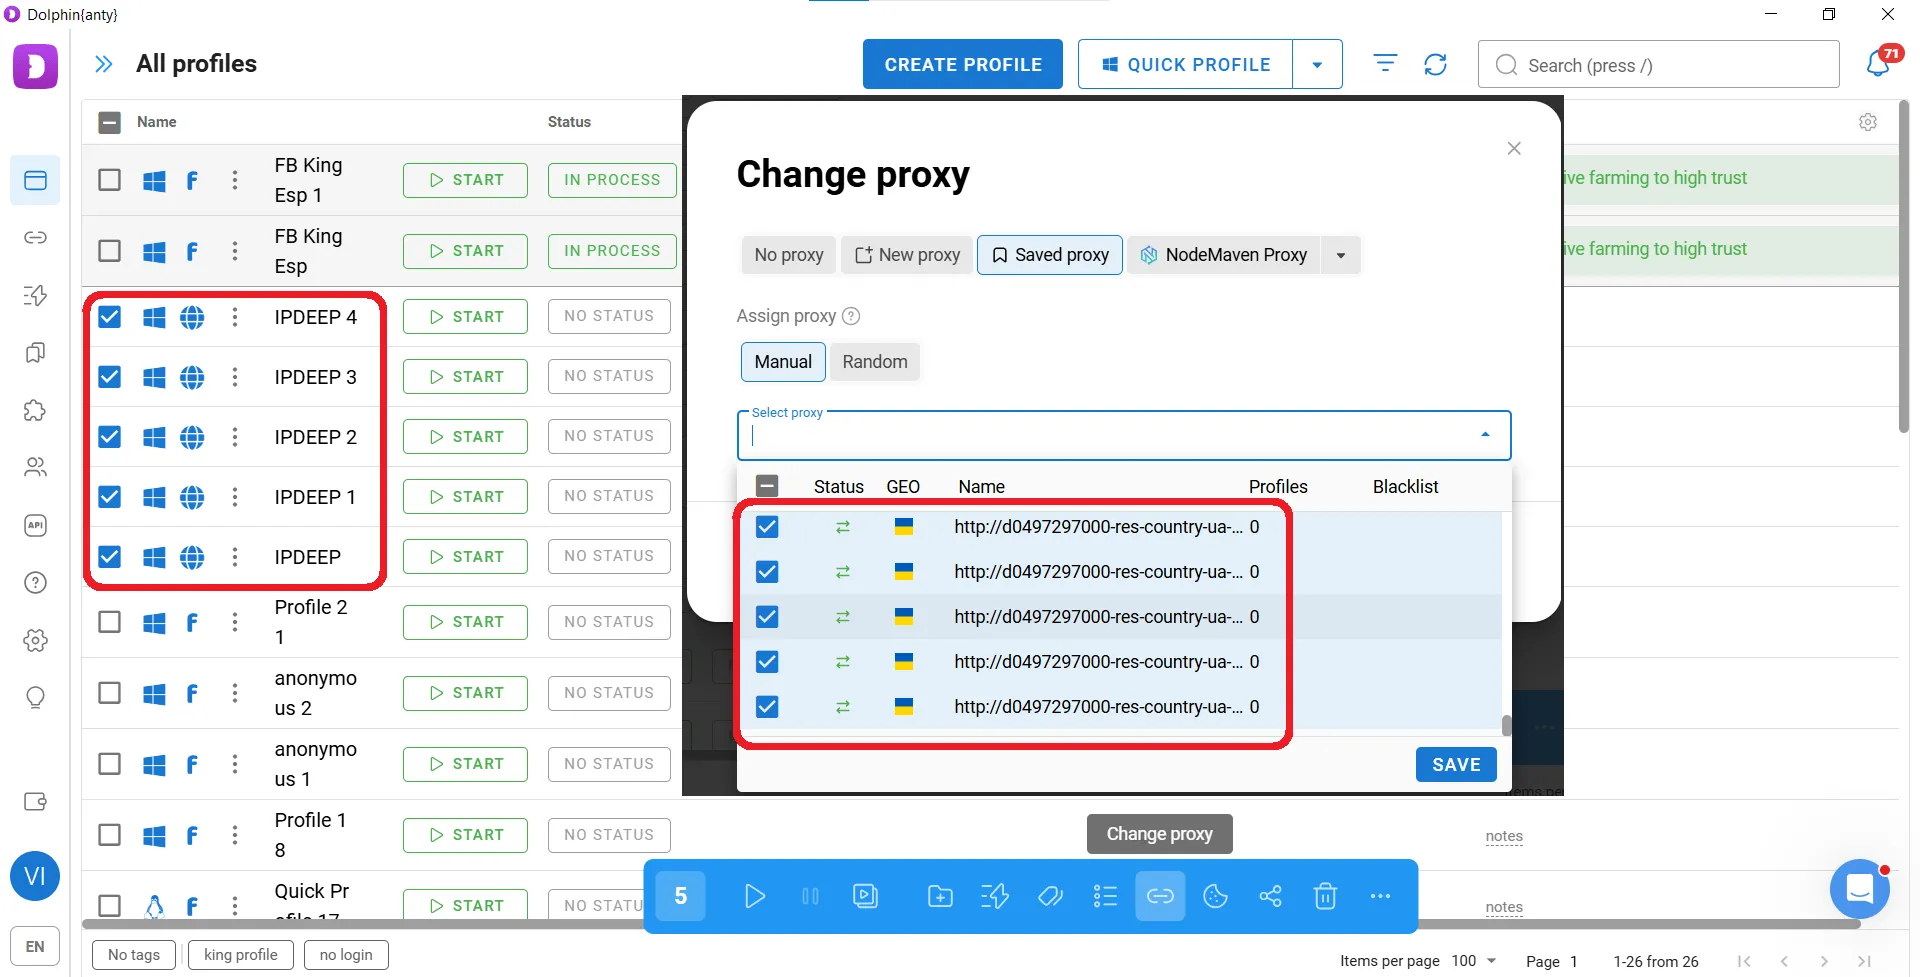Choose Random proxy assignment
Screen dimensions: 1920x977
(875, 362)
